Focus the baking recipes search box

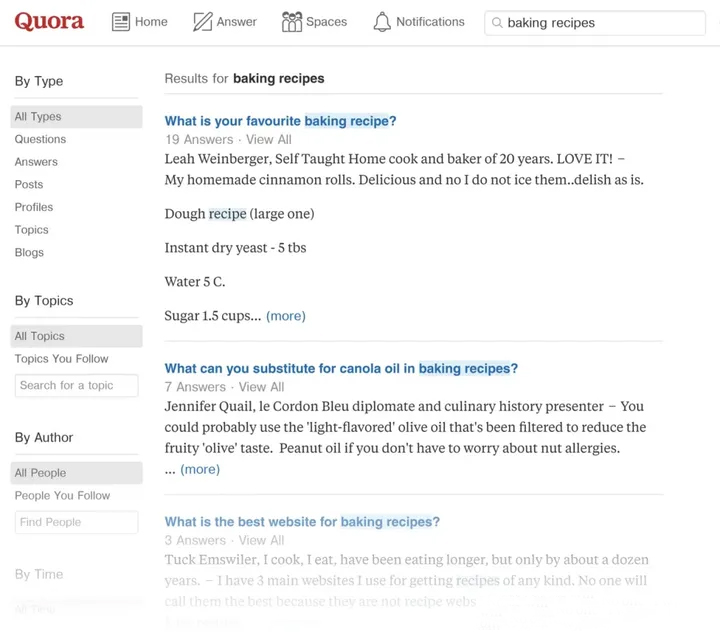click(595, 23)
